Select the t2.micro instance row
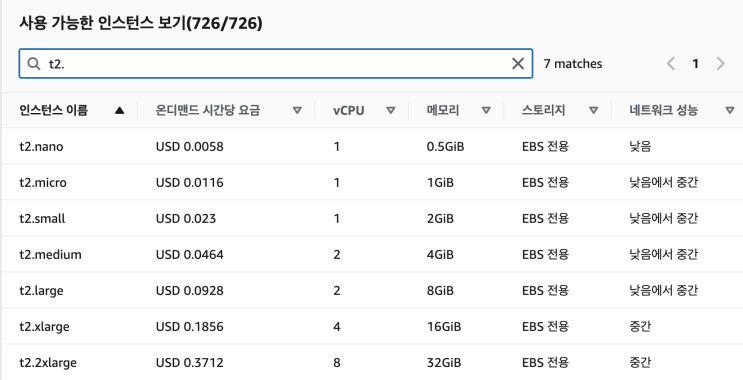The image size is (743, 380). (x=372, y=182)
